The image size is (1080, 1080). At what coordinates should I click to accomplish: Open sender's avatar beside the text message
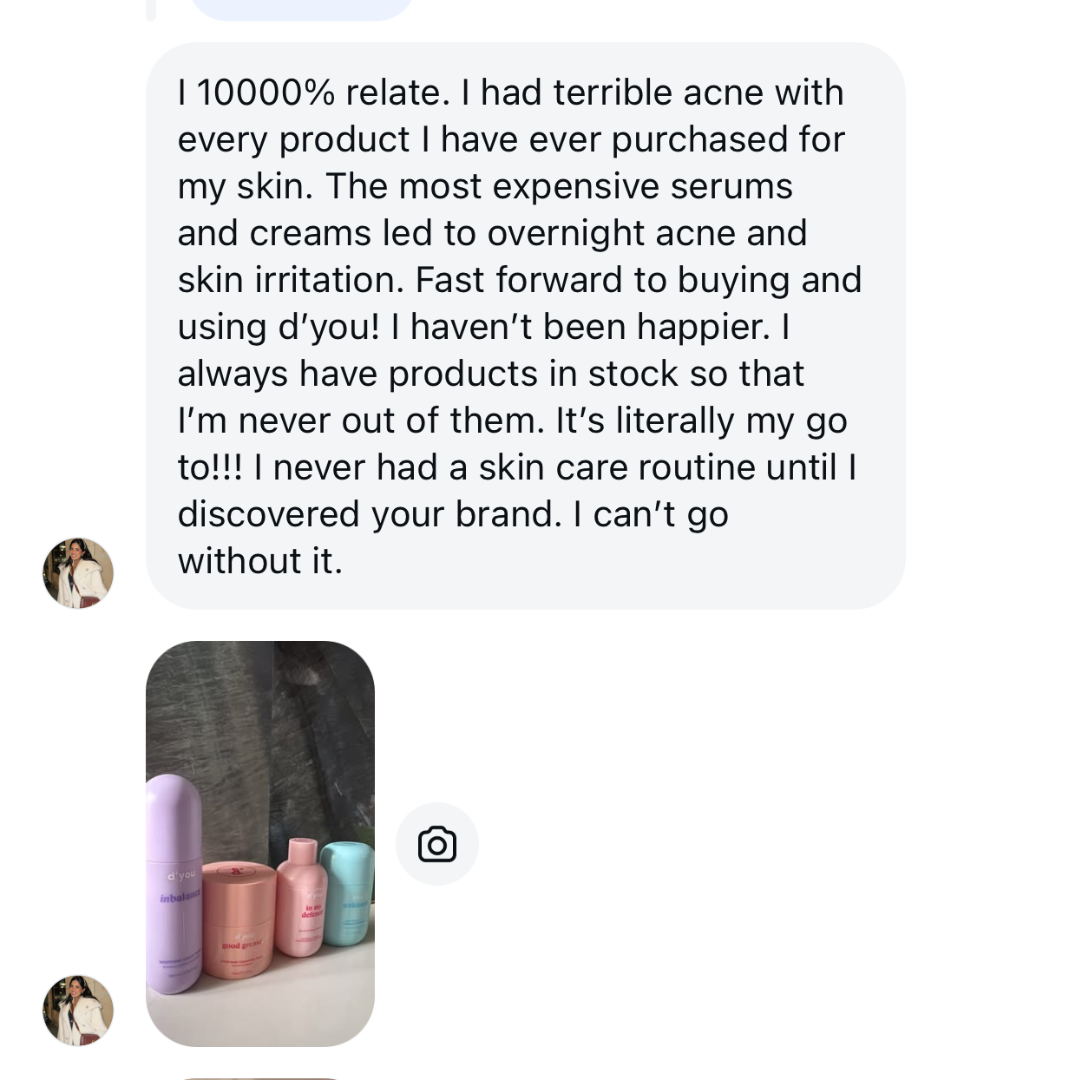click(x=78, y=573)
